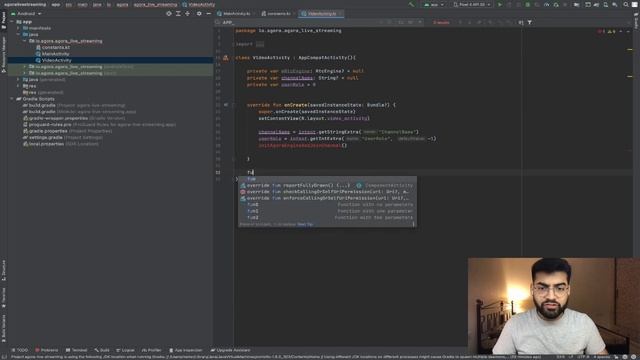This screenshot has height=360, width=640.
Task: Open module-level build.gradle file
Action: pos(79,111)
